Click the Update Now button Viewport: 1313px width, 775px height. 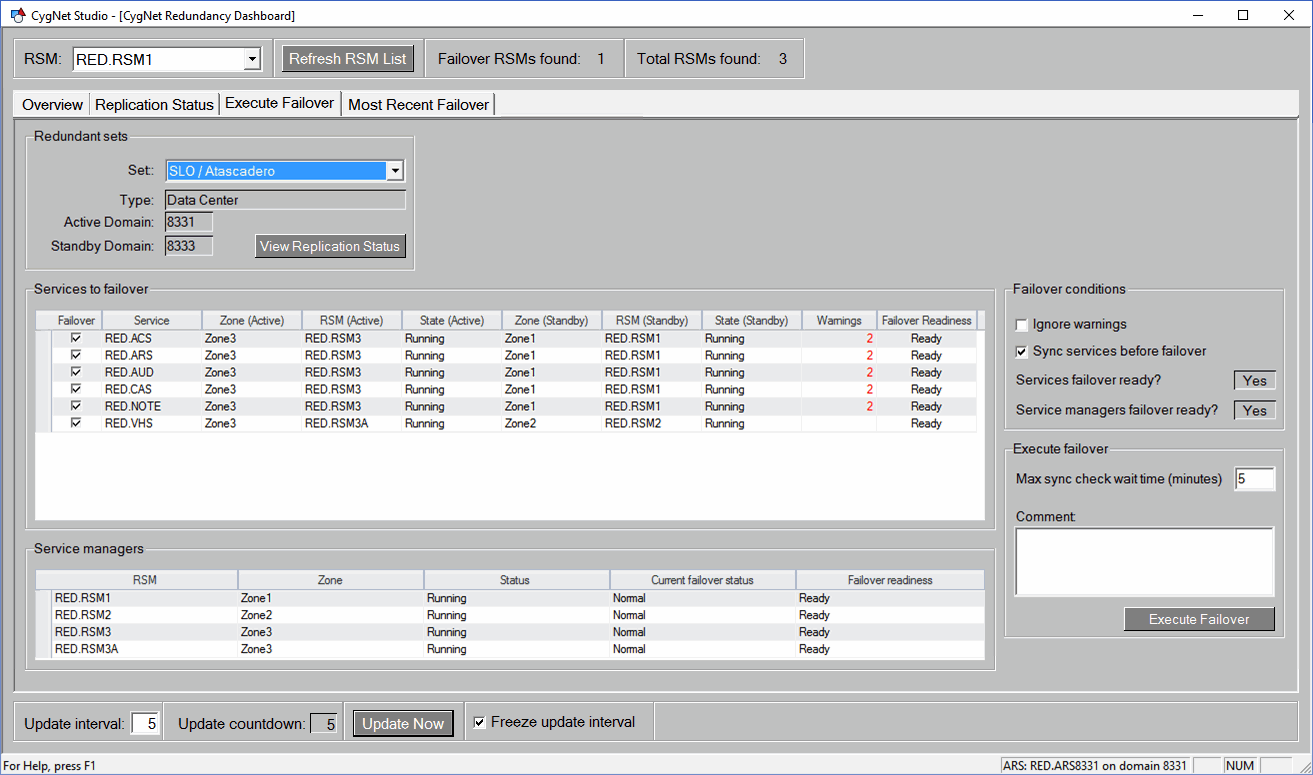click(x=403, y=724)
